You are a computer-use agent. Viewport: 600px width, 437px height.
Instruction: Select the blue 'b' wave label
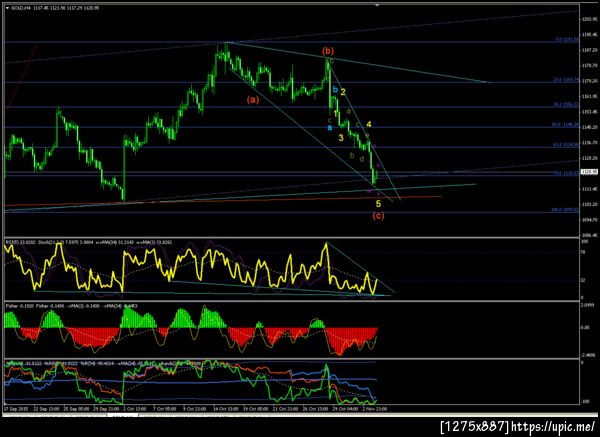coord(335,90)
